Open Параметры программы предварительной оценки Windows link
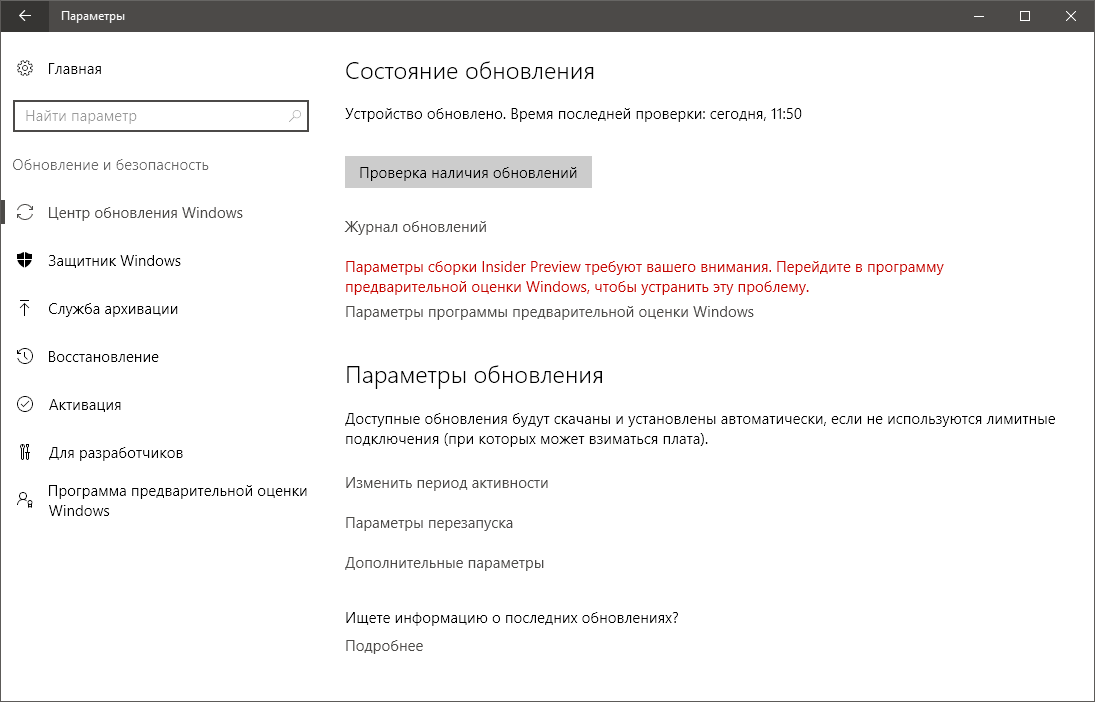This screenshot has width=1095, height=702. click(549, 312)
